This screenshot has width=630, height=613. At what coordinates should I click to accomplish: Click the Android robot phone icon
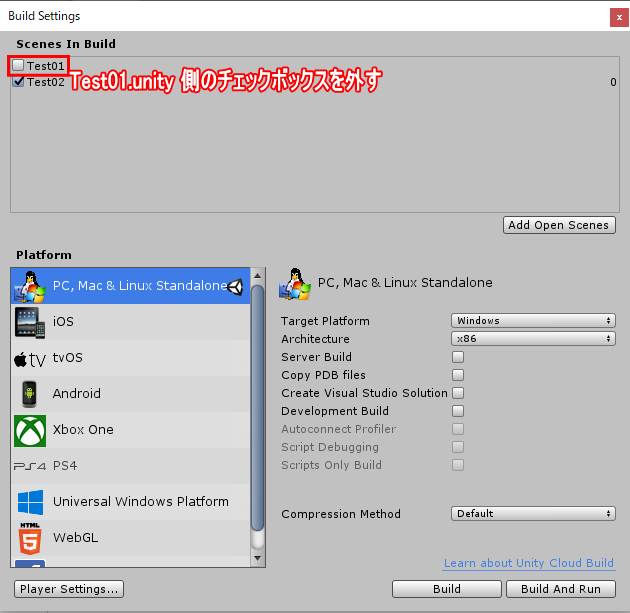29,394
